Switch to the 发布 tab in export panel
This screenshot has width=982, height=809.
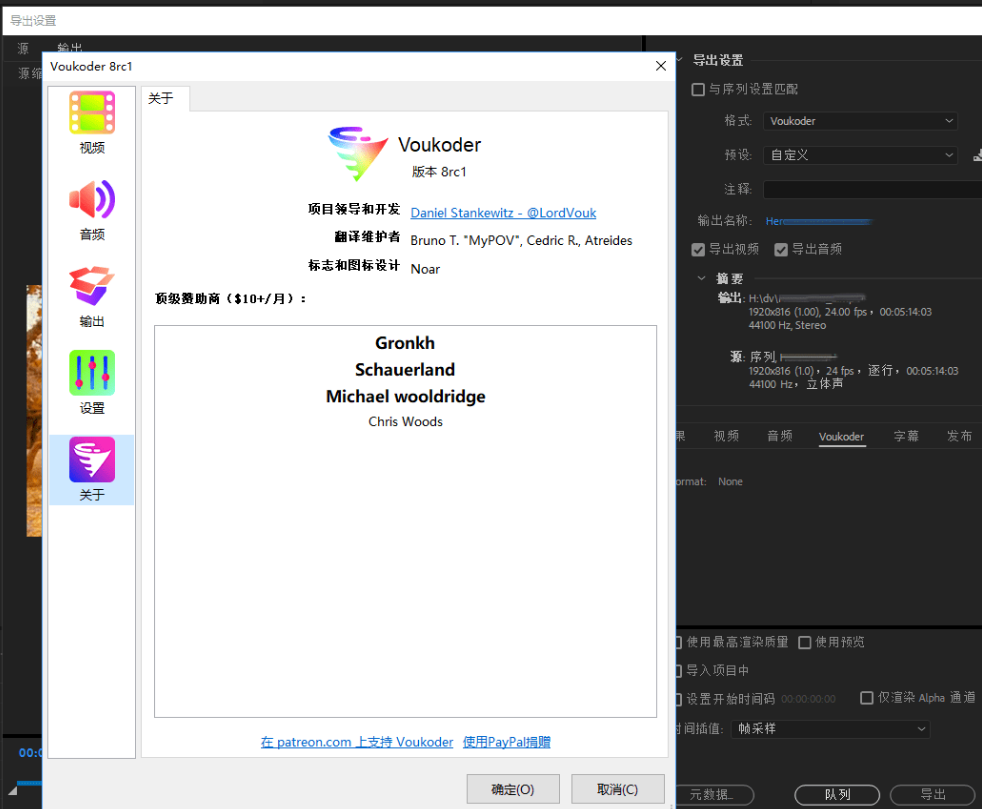959,436
